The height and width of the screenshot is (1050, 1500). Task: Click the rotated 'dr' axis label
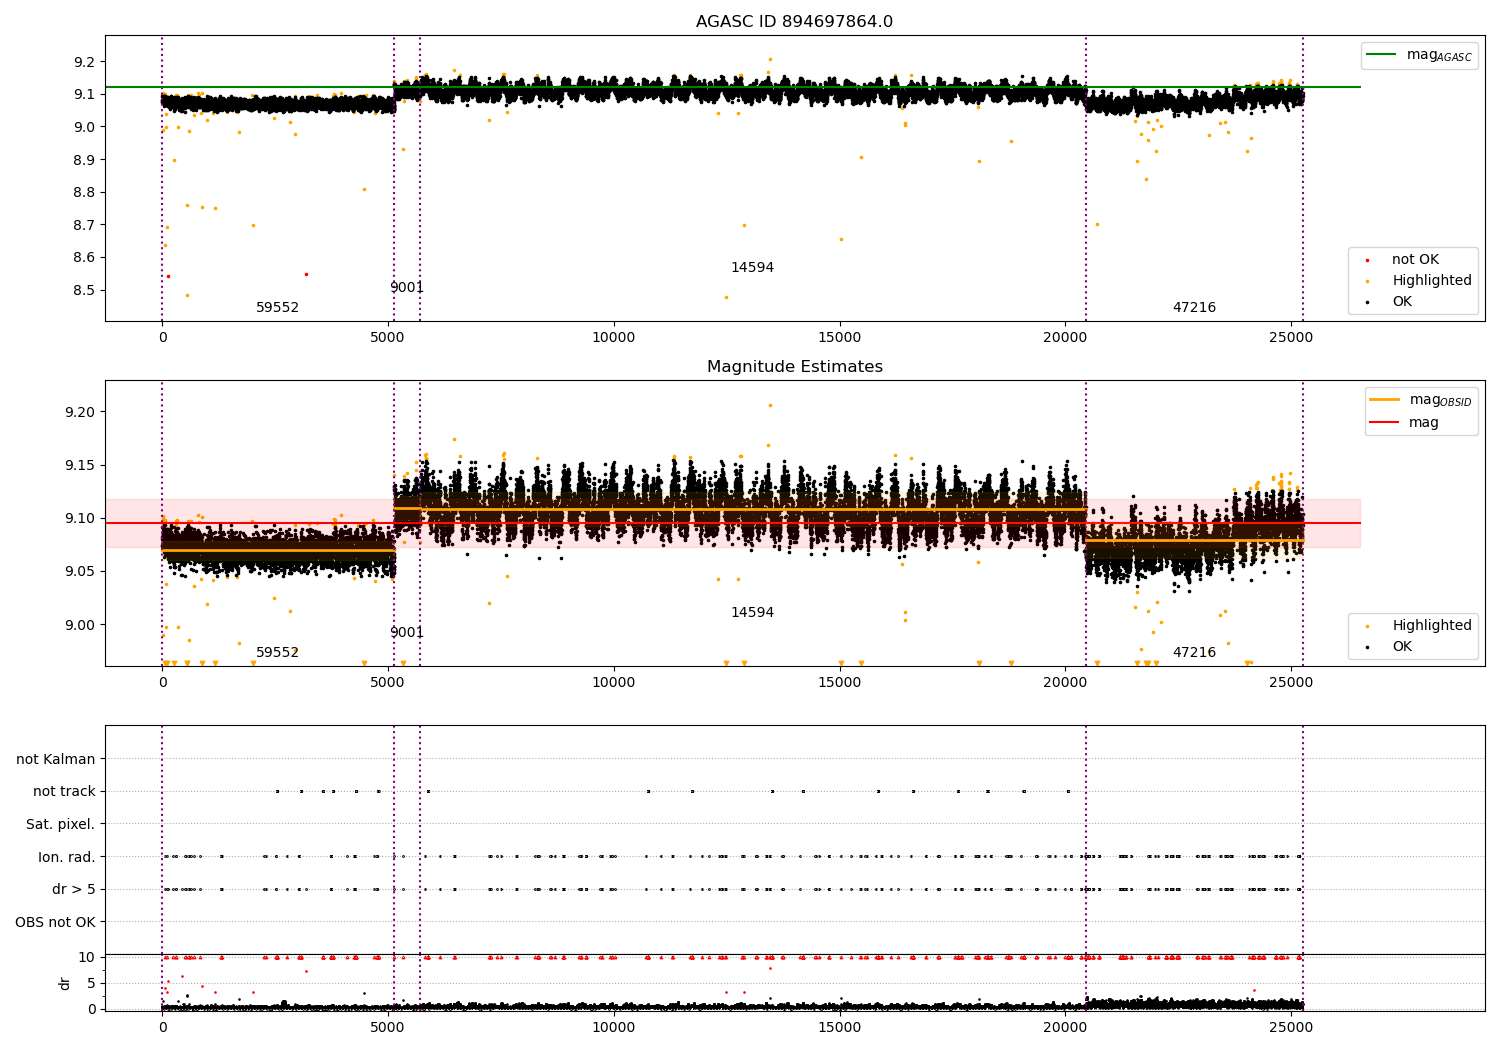coord(65,983)
